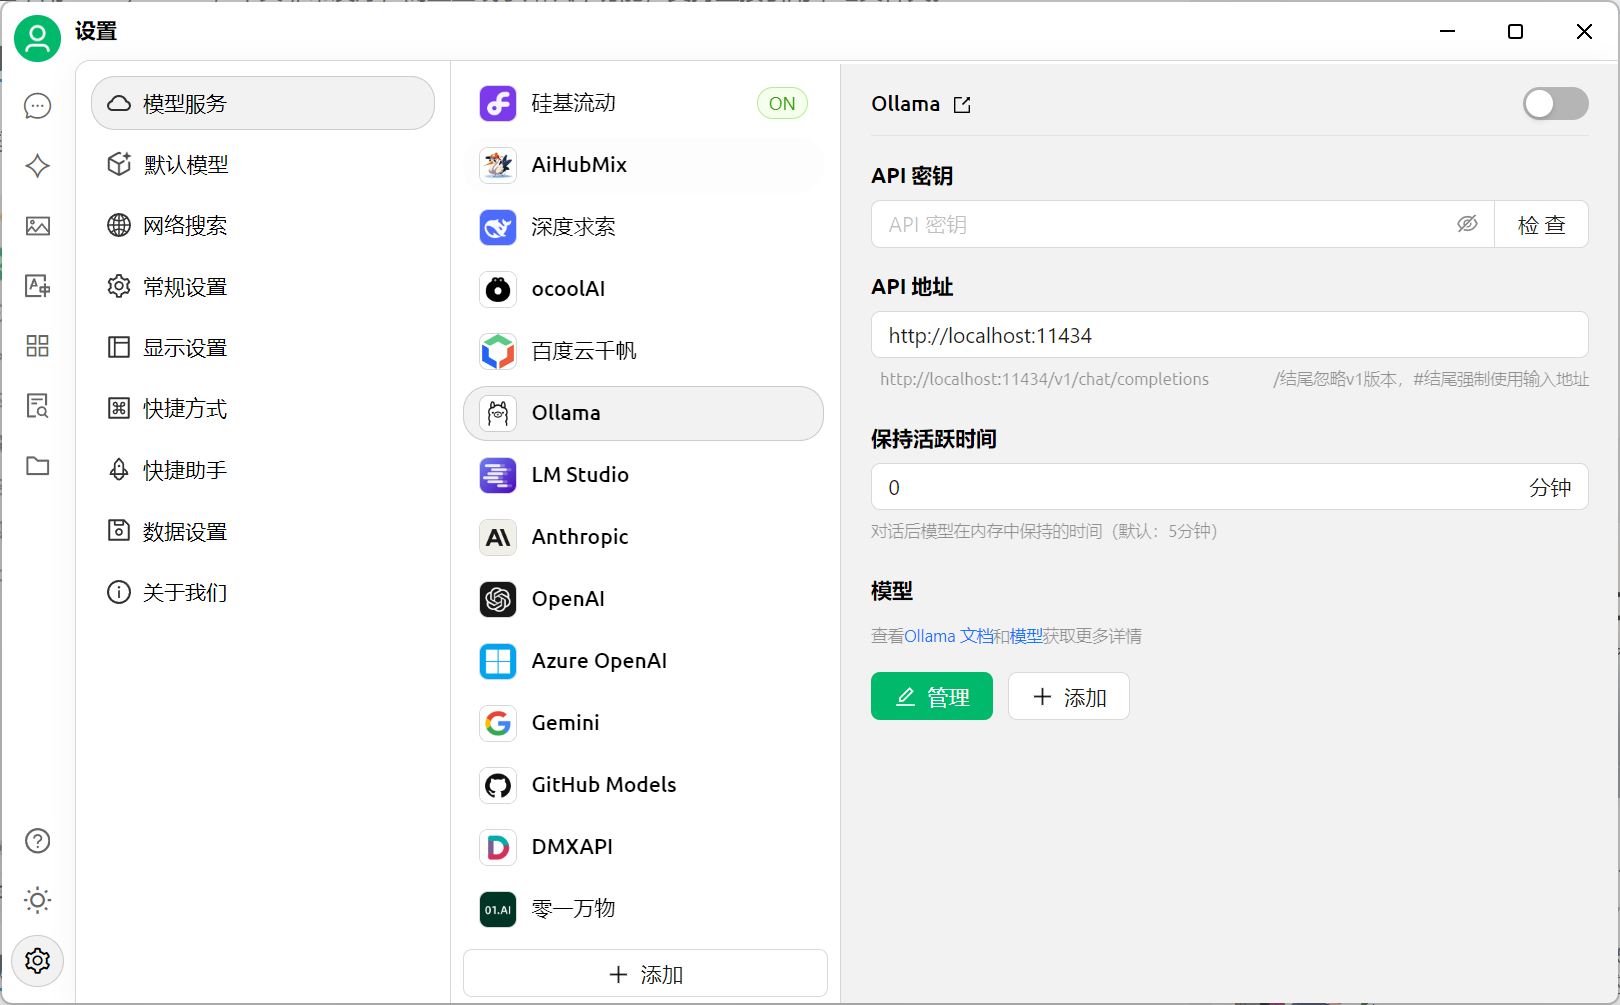Click the 零一万物 provider logo icon
The height and width of the screenshot is (1005, 1620).
(498, 909)
